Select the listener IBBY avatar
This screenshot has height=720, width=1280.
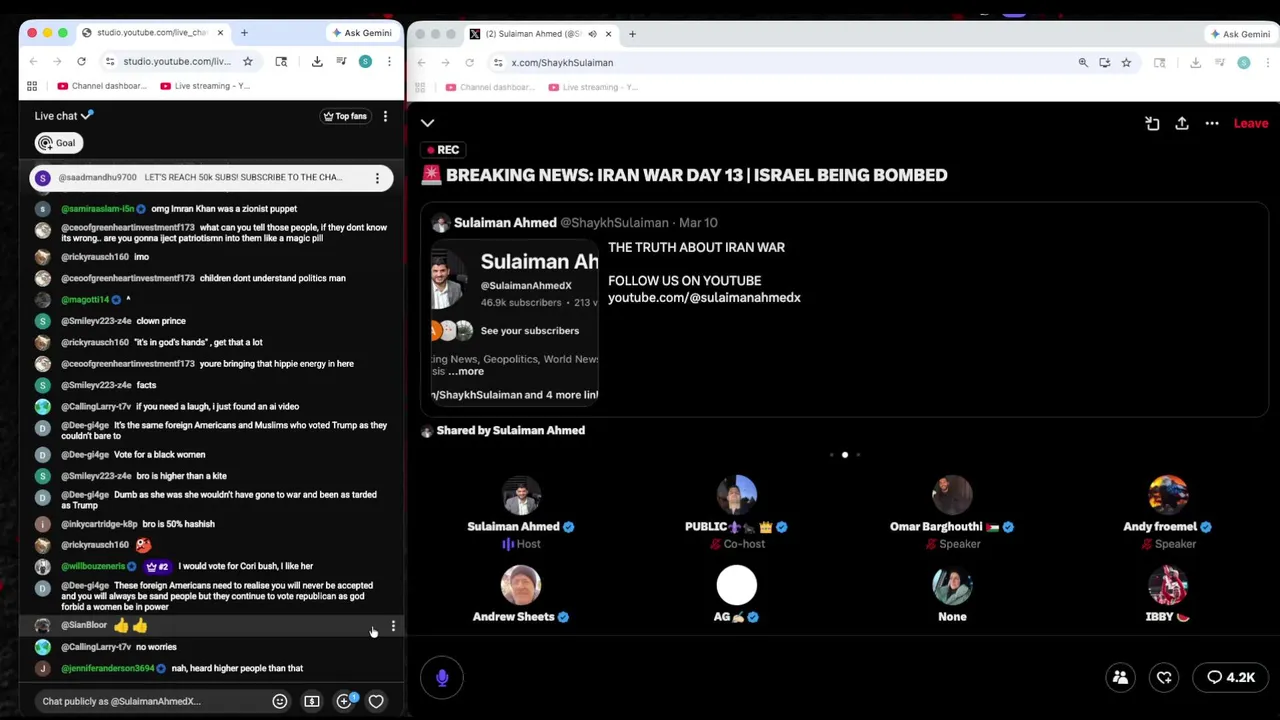pos(1168,586)
